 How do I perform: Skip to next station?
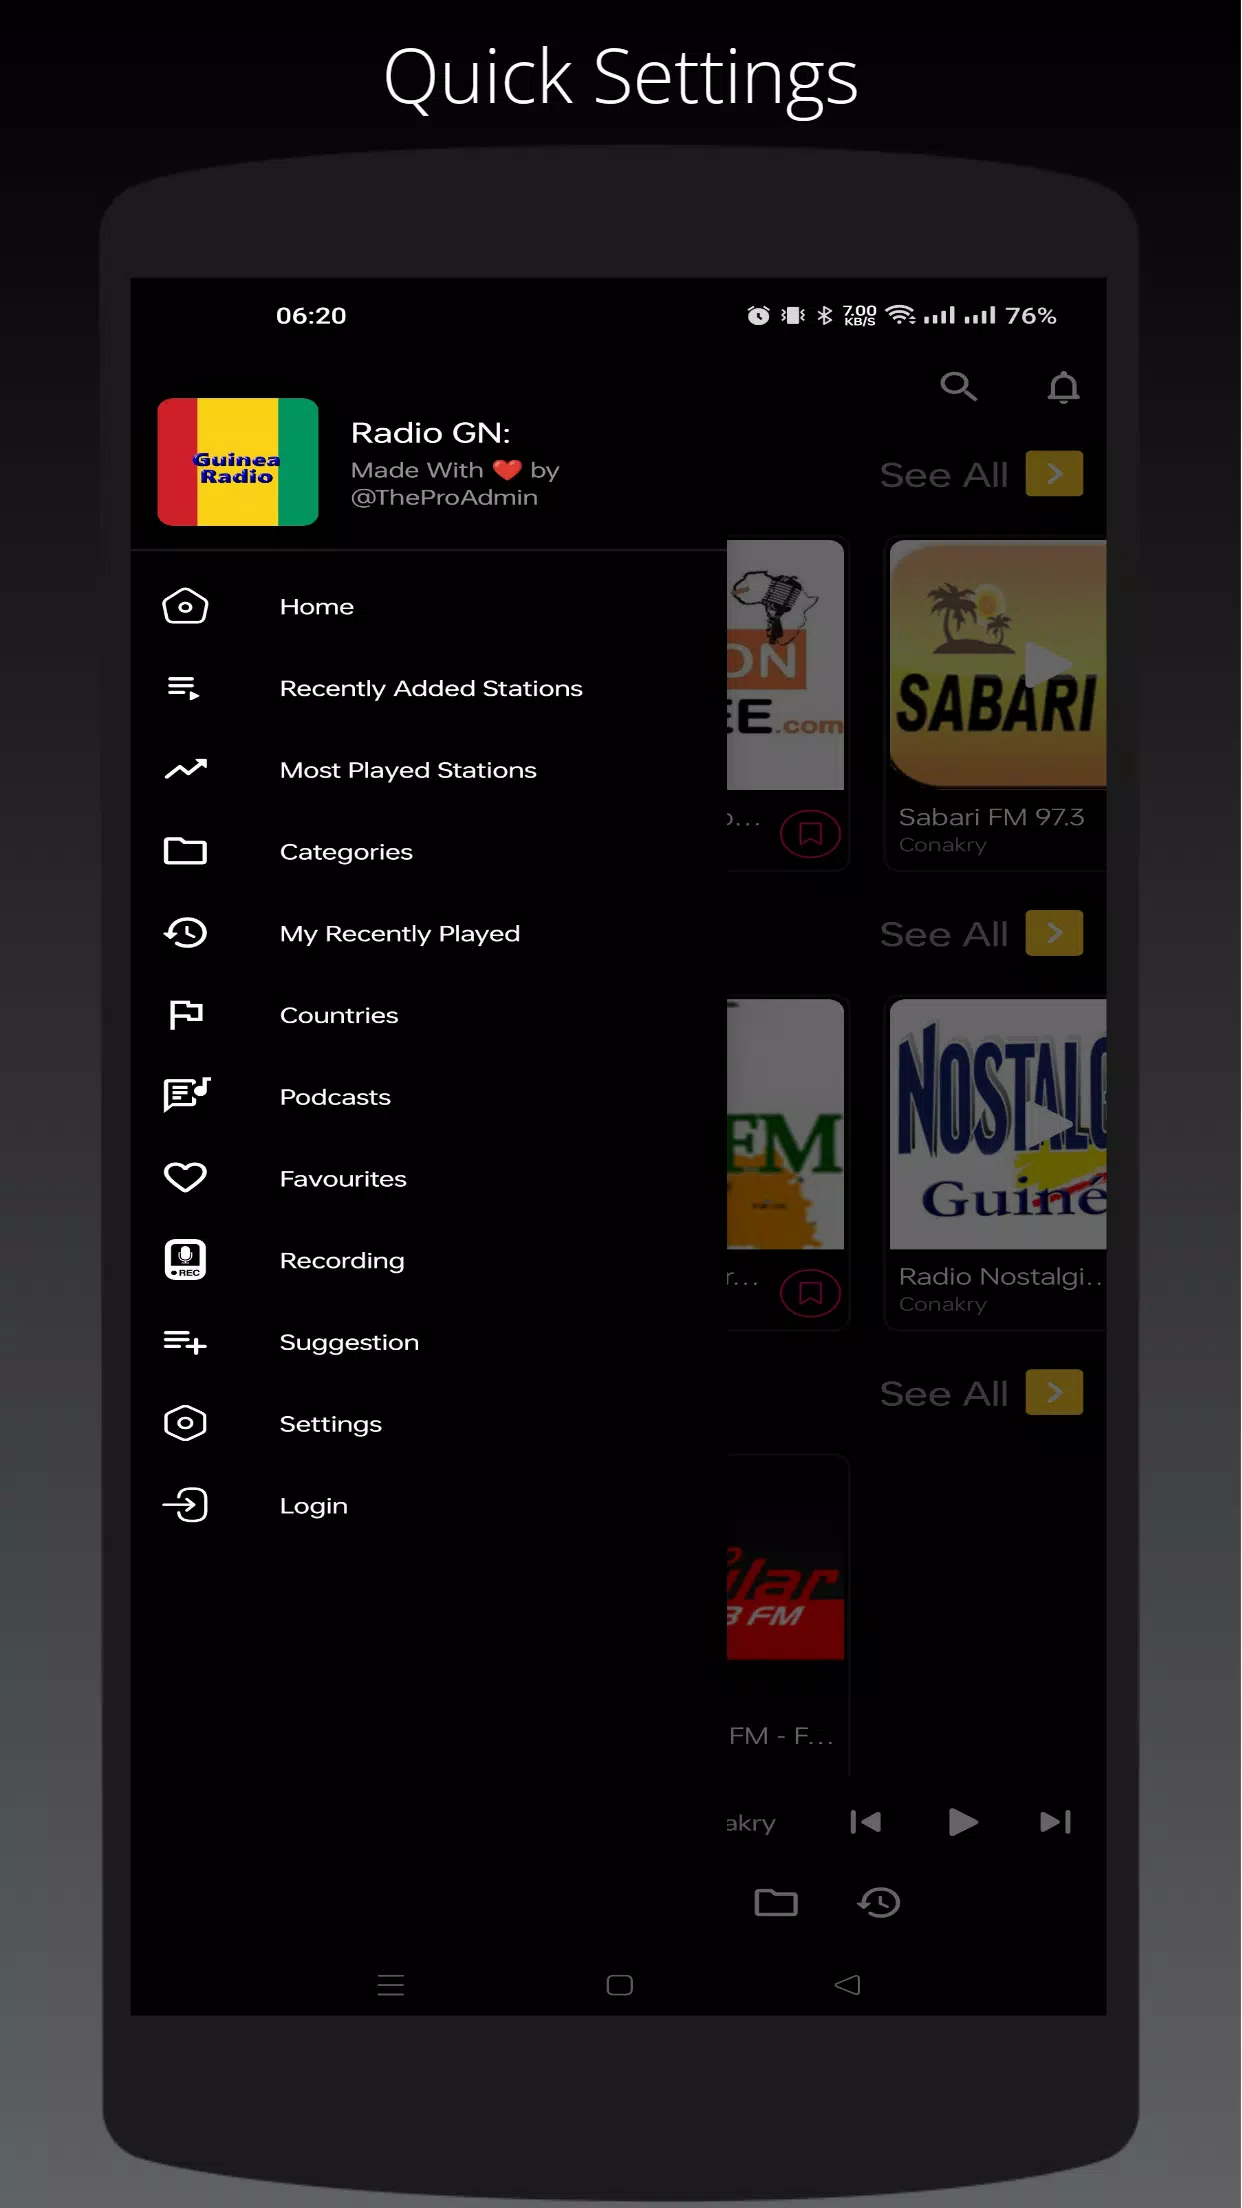(1055, 1822)
